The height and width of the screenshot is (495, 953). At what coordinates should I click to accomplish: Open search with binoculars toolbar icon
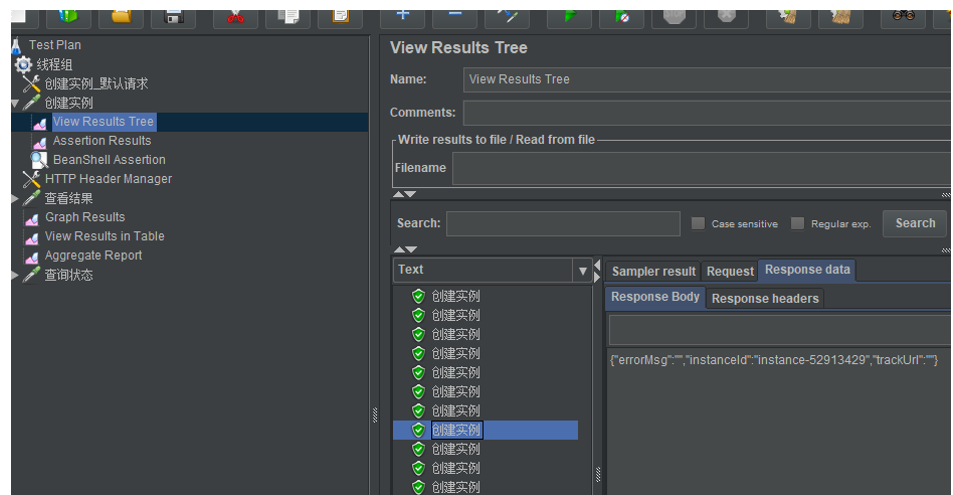tap(903, 17)
